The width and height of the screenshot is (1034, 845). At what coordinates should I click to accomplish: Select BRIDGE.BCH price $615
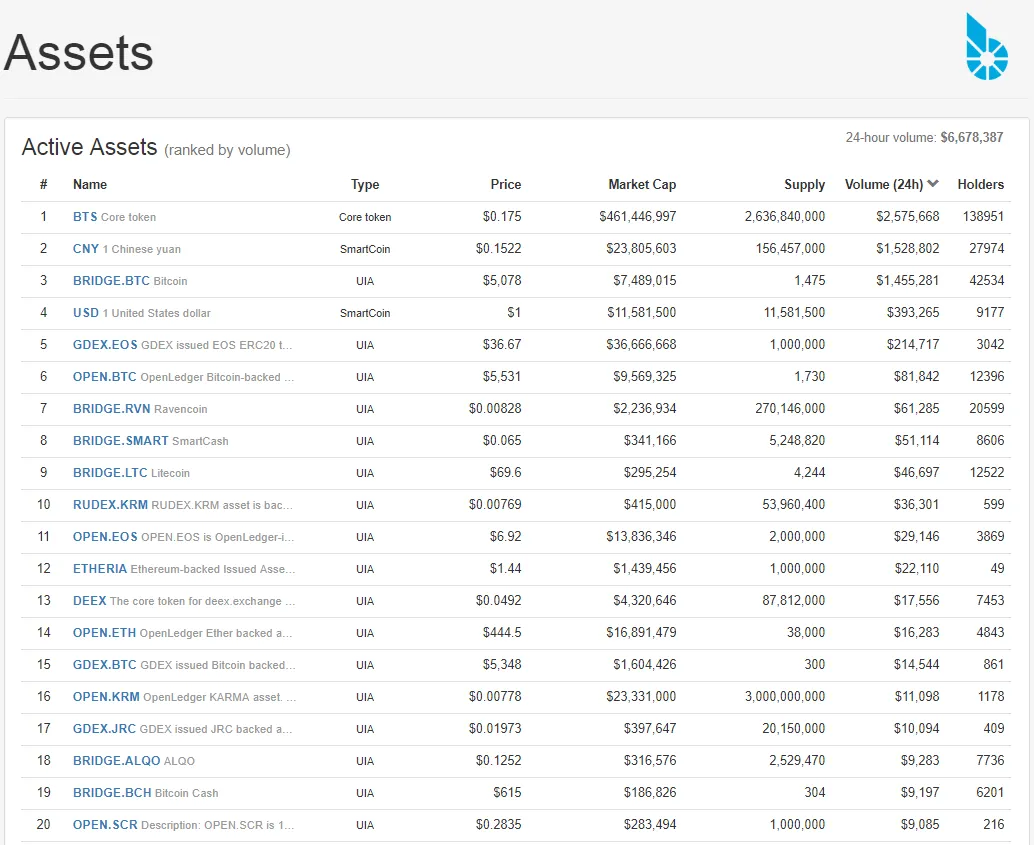[507, 792]
